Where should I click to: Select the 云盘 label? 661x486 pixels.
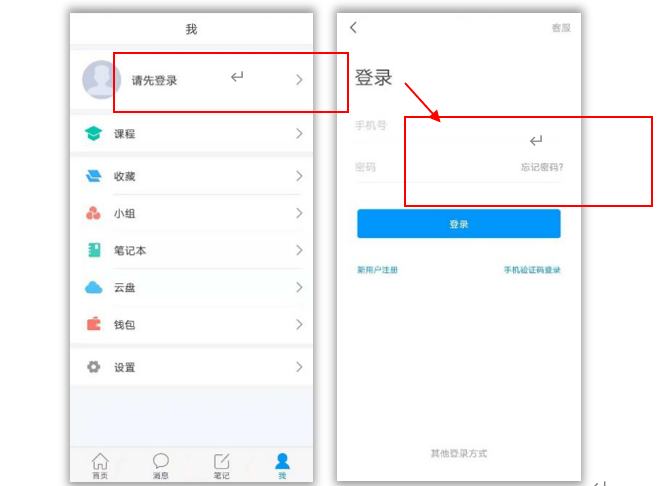(124, 288)
